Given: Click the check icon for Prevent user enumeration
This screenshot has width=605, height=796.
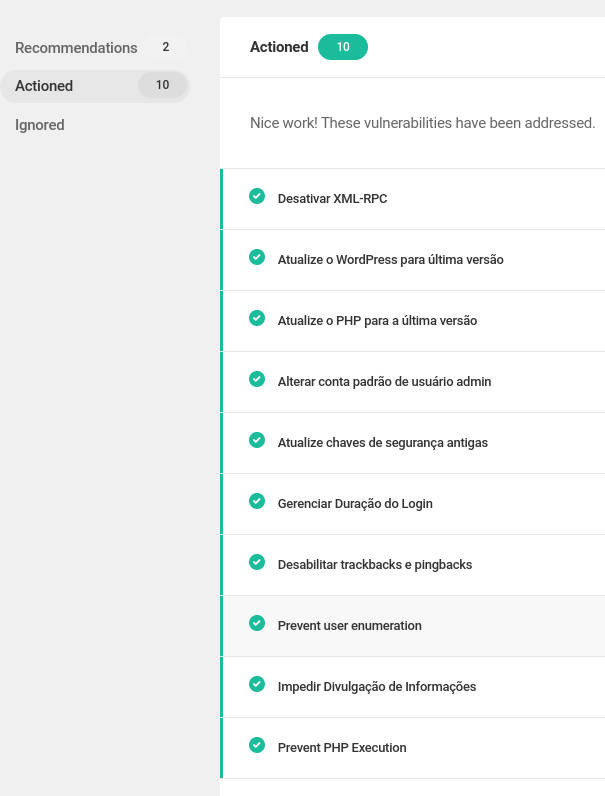Looking at the screenshot, I should [x=257, y=622].
